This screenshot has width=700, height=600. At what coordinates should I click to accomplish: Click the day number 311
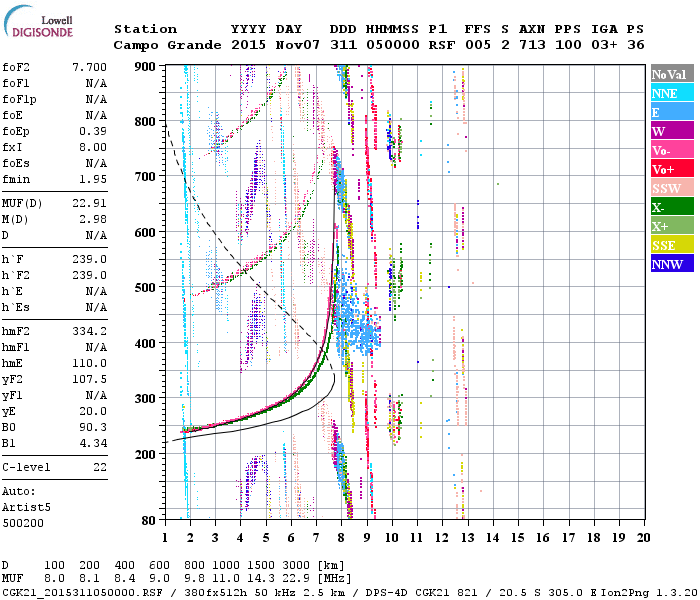click(343, 45)
